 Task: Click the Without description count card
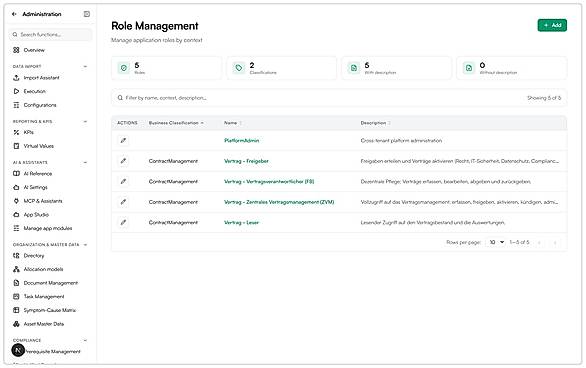coord(512,68)
